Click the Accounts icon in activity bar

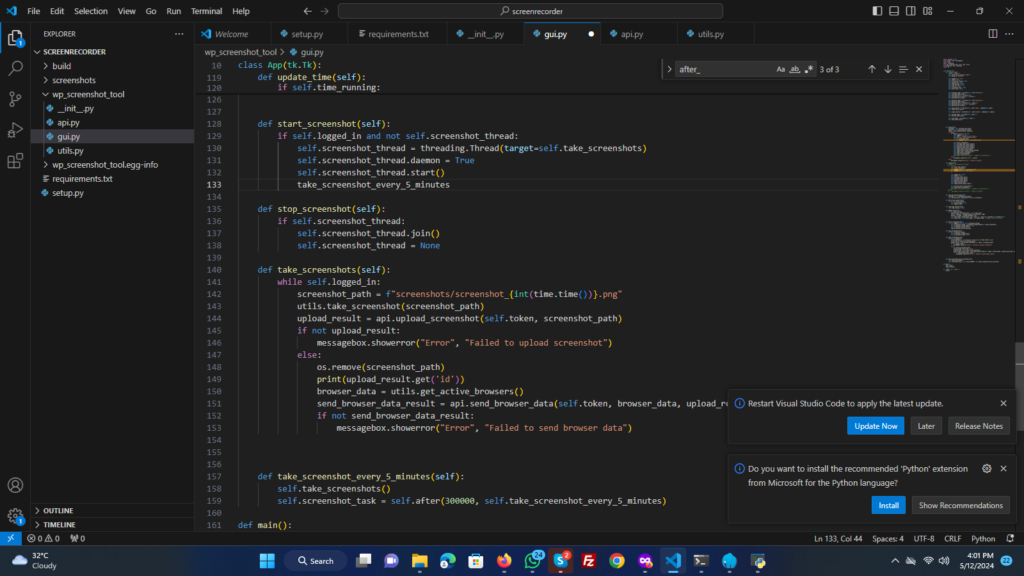(15, 485)
